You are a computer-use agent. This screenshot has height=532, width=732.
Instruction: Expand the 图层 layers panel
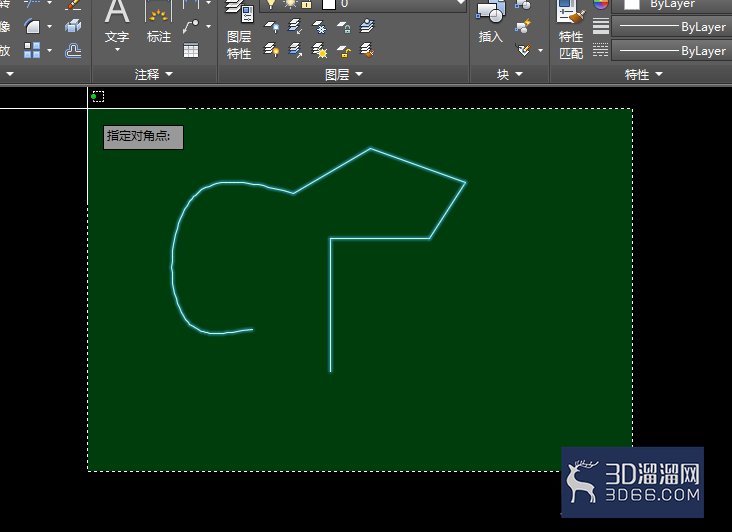(344, 74)
